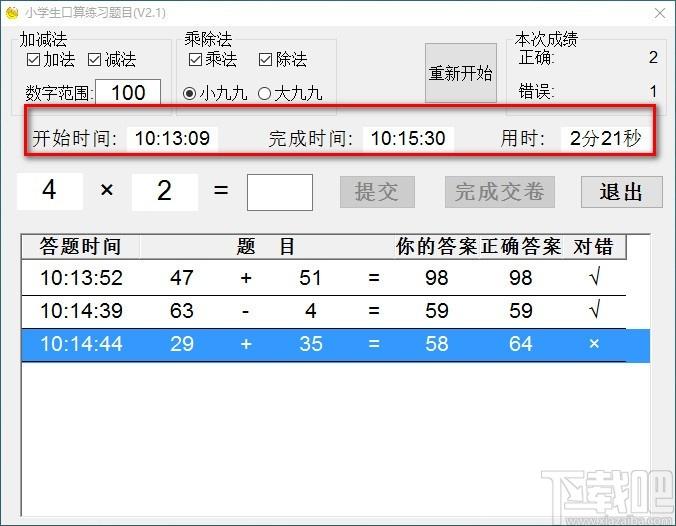The width and height of the screenshot is (676, 526).
Task: Click the 重新开始 button
Action: (x=460, y=73)
